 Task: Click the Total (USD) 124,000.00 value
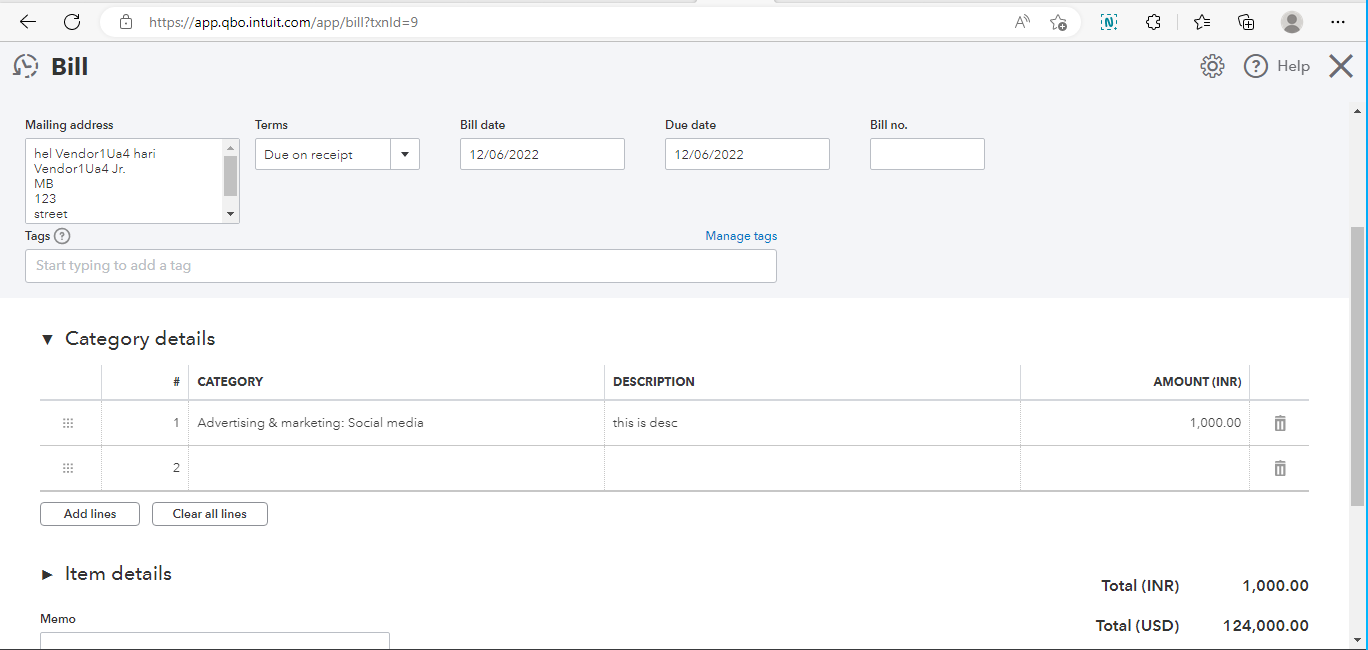(1265, 626)
